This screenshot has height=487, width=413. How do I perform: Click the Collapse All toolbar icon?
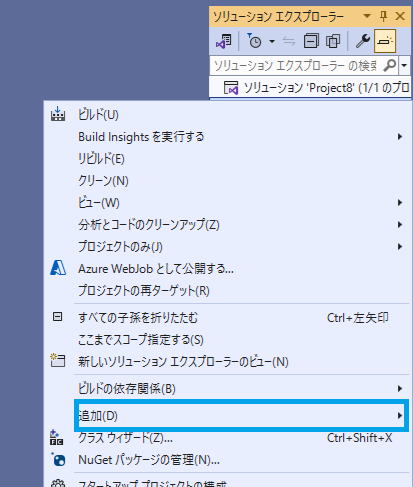(311, 41)
